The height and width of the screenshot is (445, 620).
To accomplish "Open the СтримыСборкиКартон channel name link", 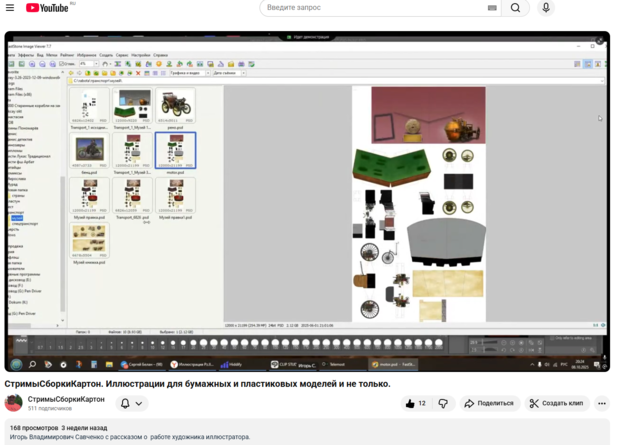I will 66,399.
